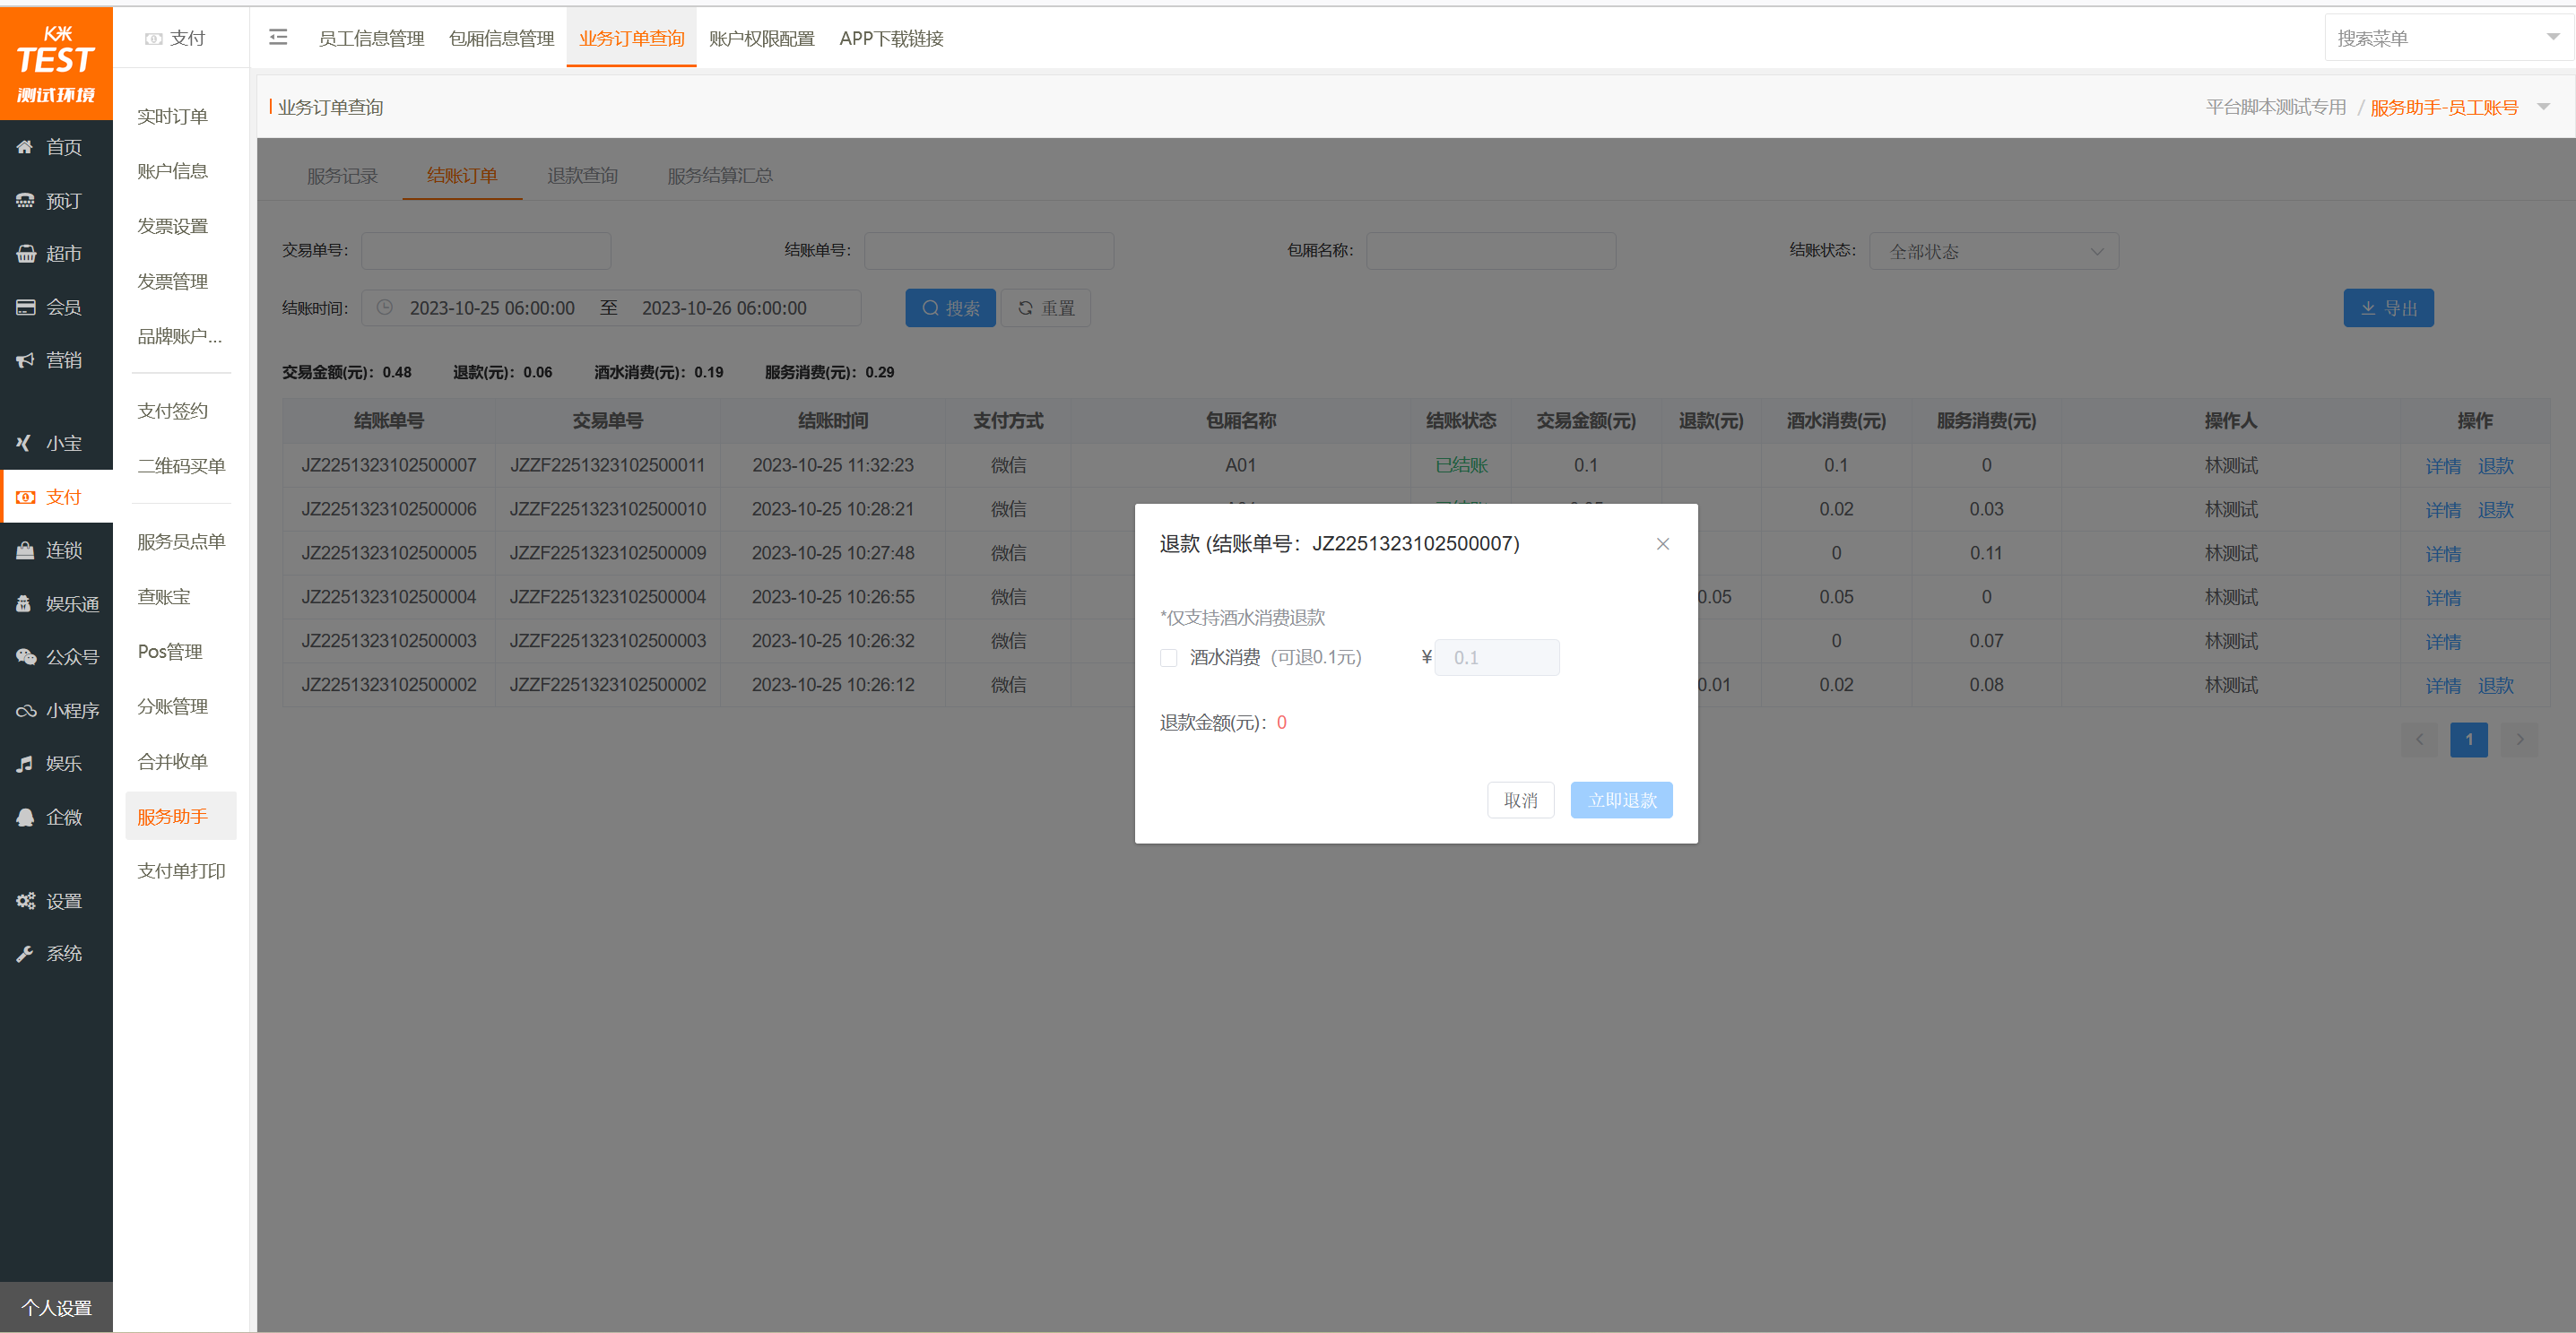Open Pos管理 in the submenu

coord(170,652)
